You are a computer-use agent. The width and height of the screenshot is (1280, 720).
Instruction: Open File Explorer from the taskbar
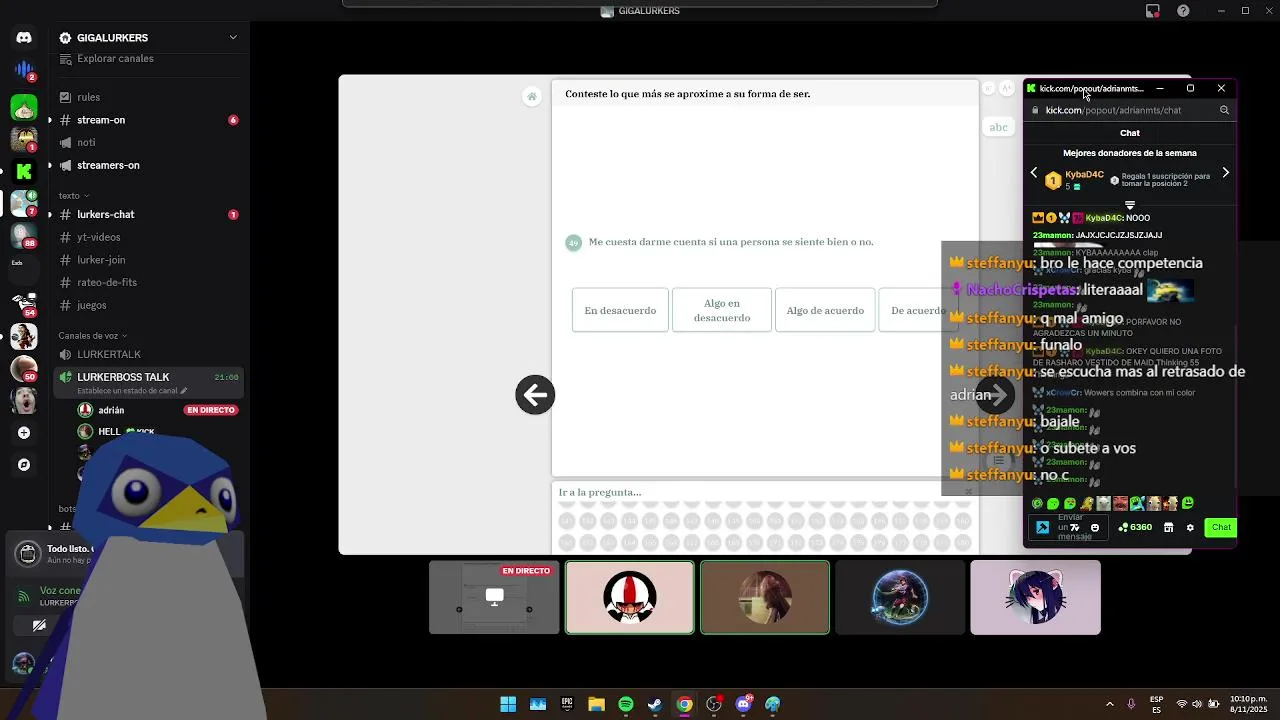pyautogui.click(x=596, y=704)
